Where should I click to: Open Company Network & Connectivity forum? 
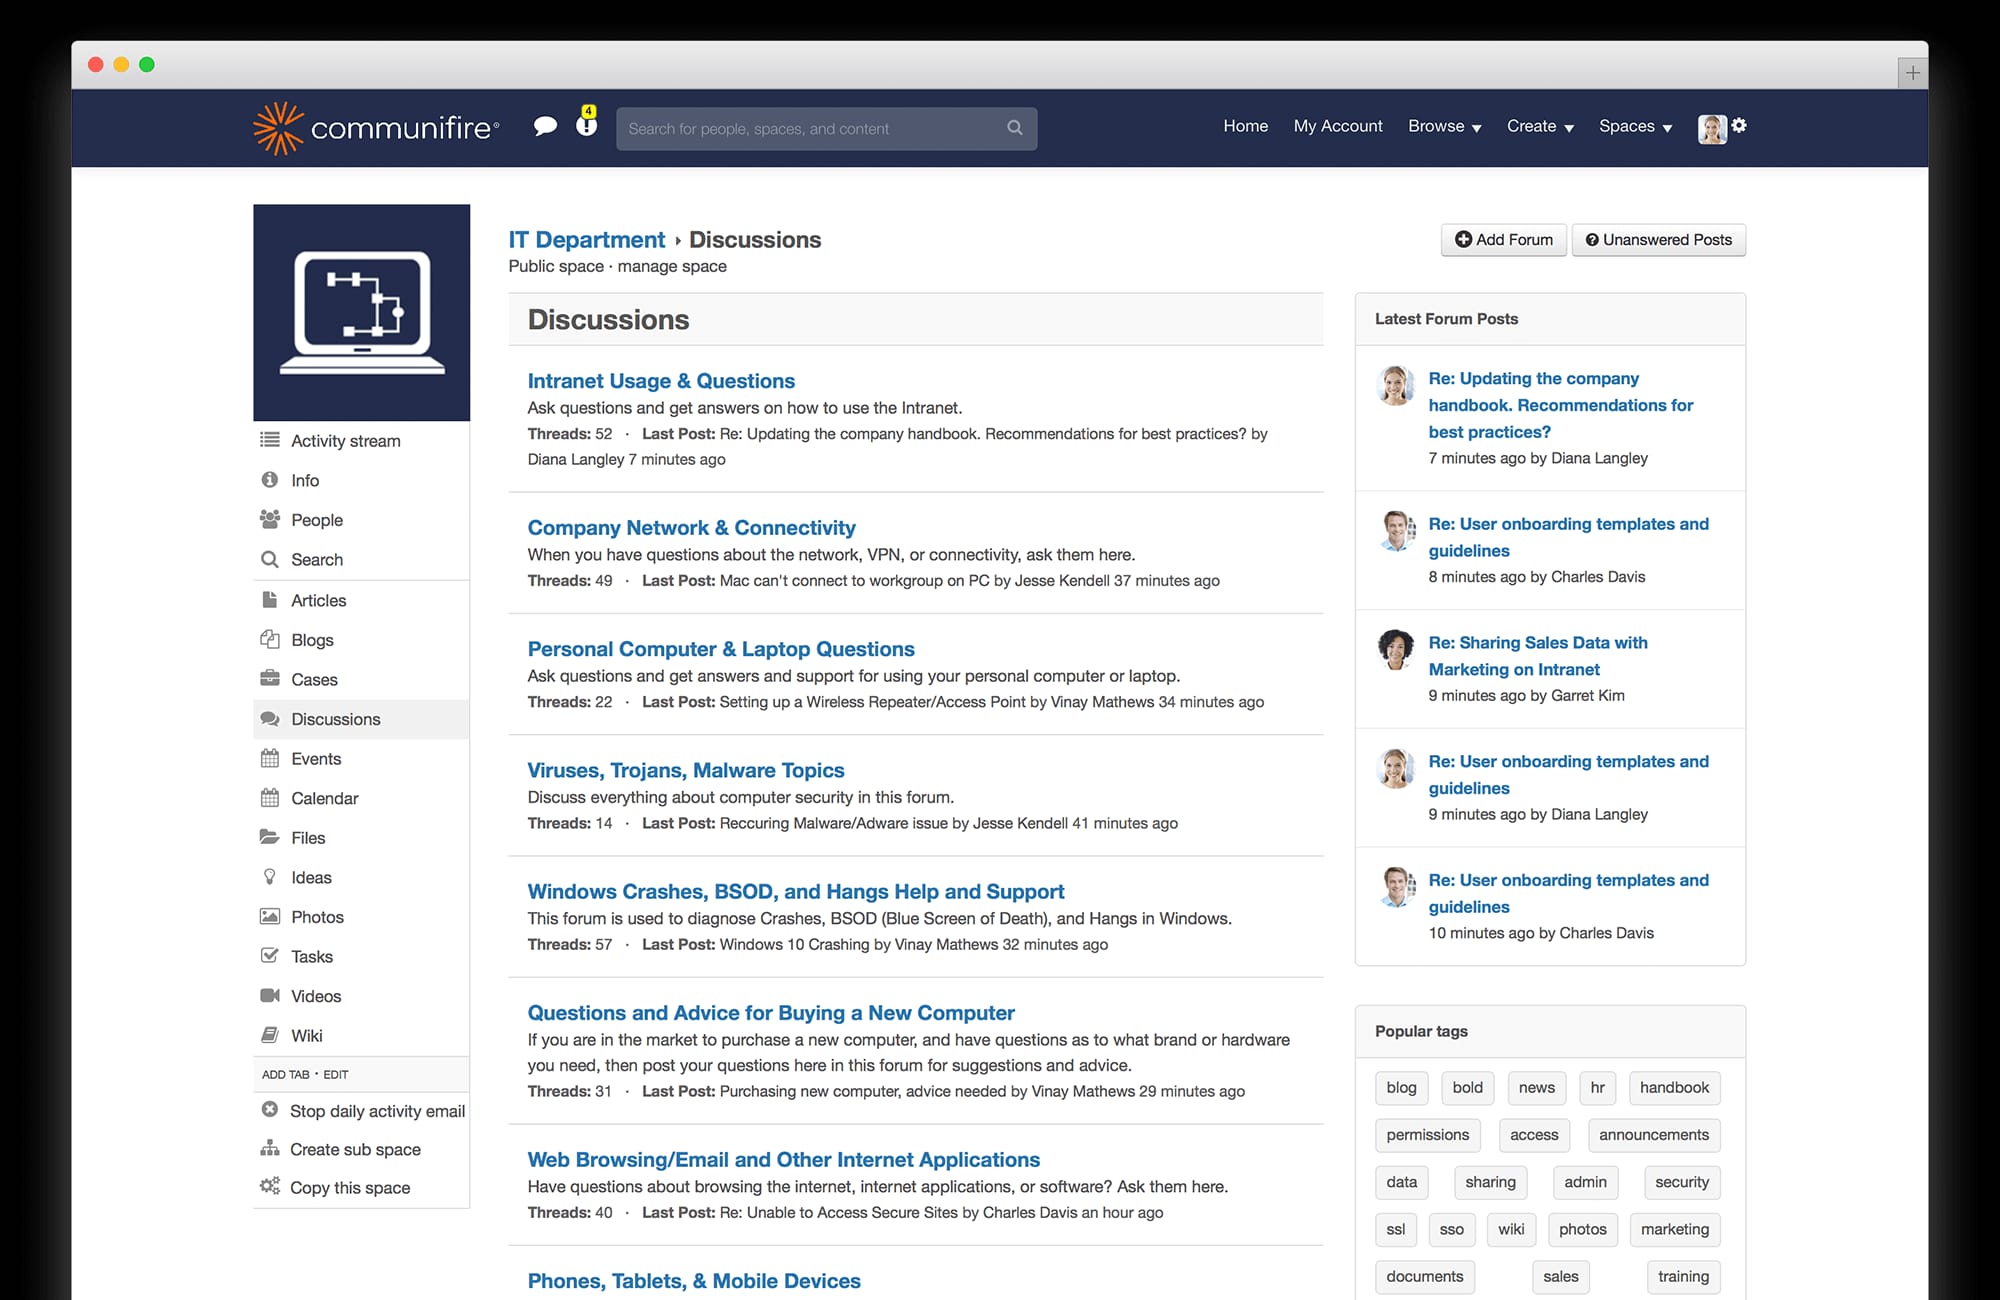[x=691, y=528]
